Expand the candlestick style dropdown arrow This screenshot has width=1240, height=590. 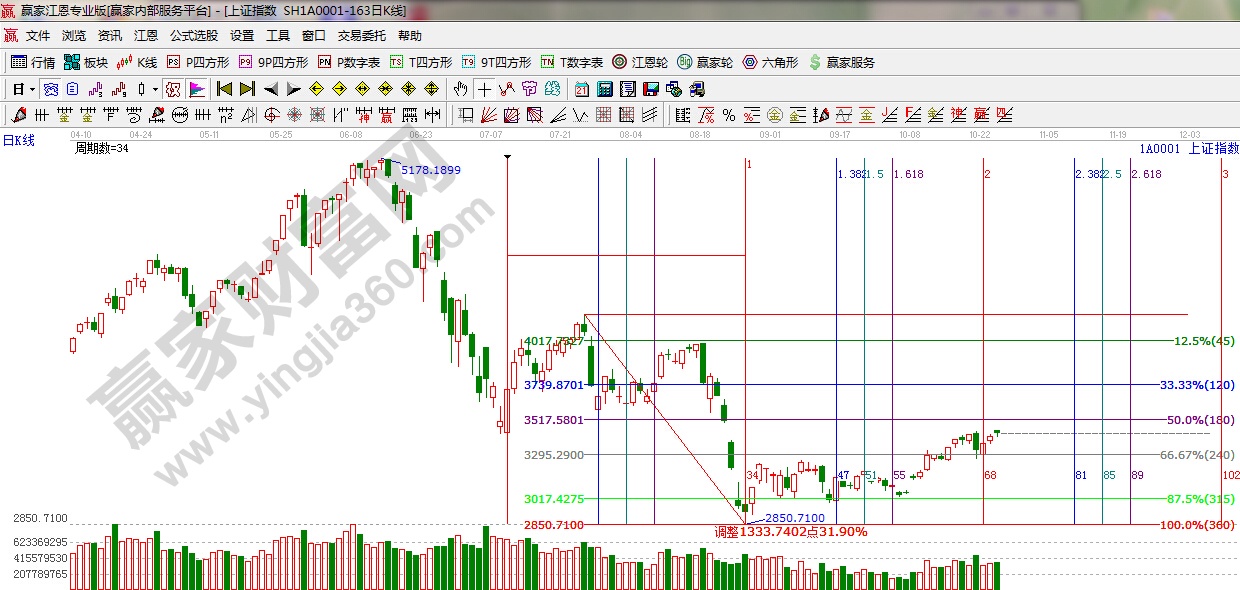[155, 89]
